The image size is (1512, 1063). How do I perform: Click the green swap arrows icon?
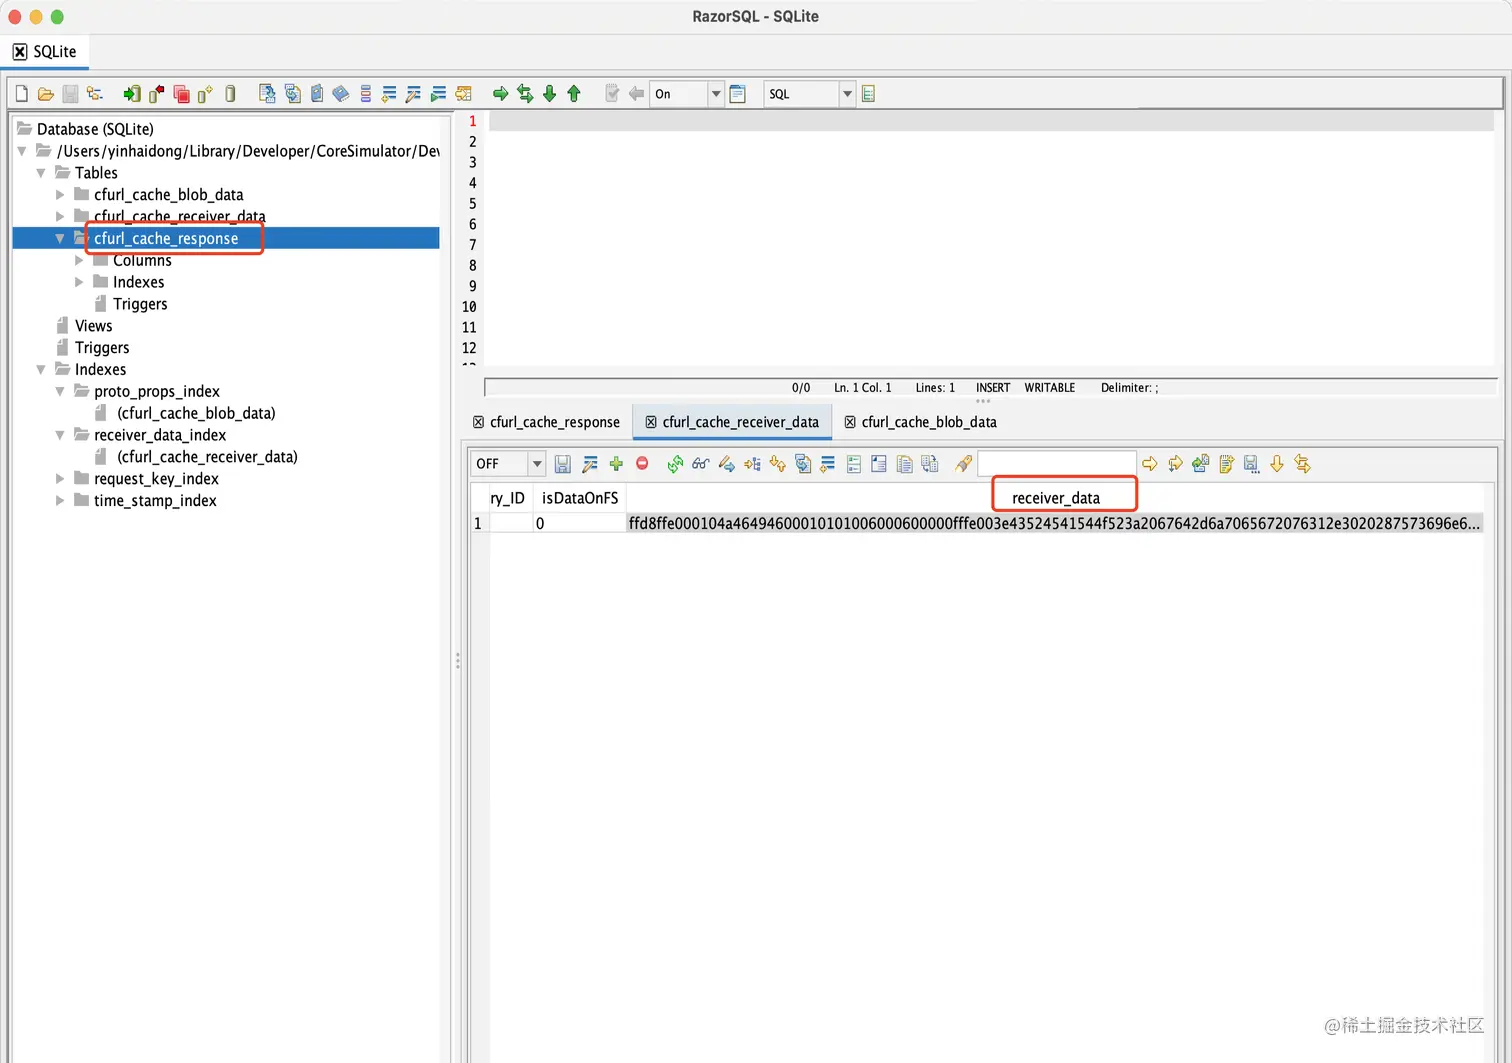point(525,94)
